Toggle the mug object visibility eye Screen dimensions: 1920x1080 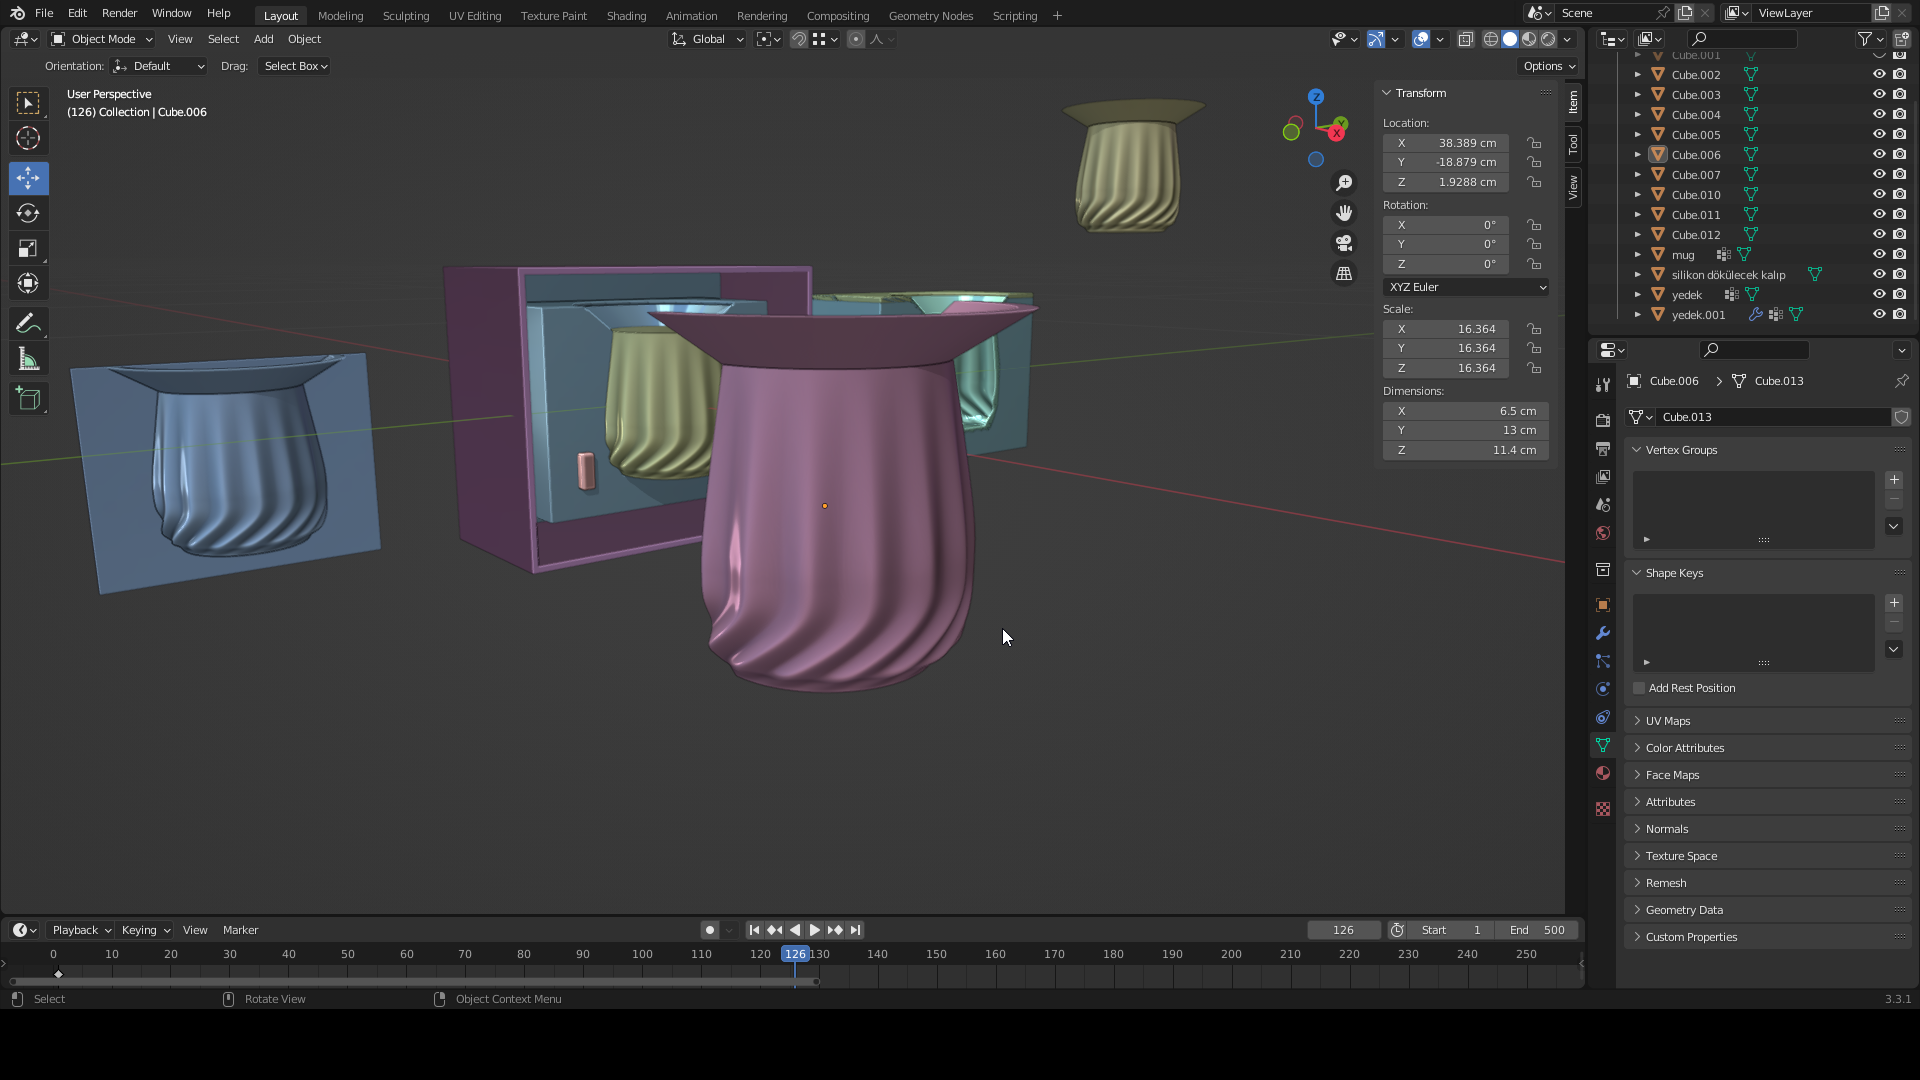point(1879,254)
